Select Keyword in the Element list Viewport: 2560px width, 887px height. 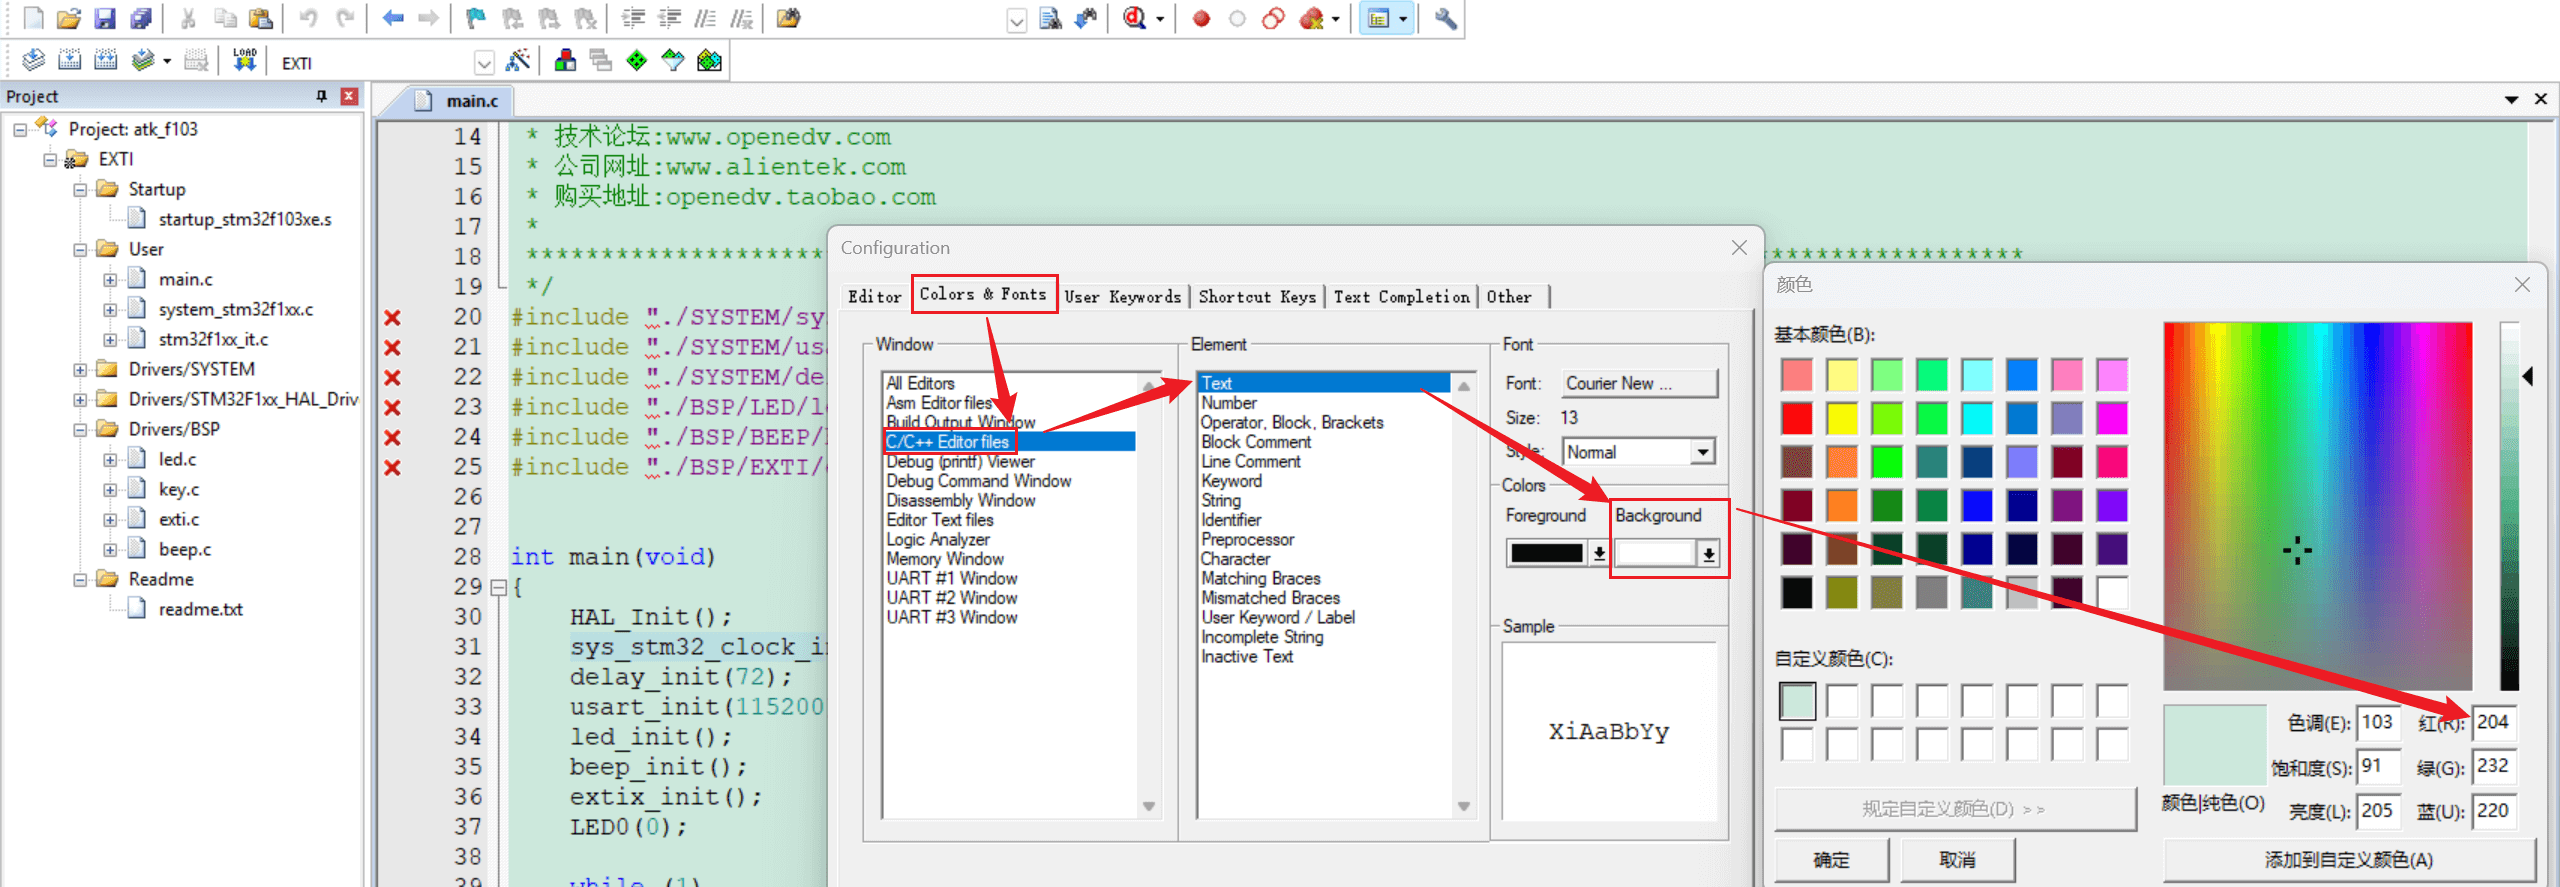tap(1231, 481)
